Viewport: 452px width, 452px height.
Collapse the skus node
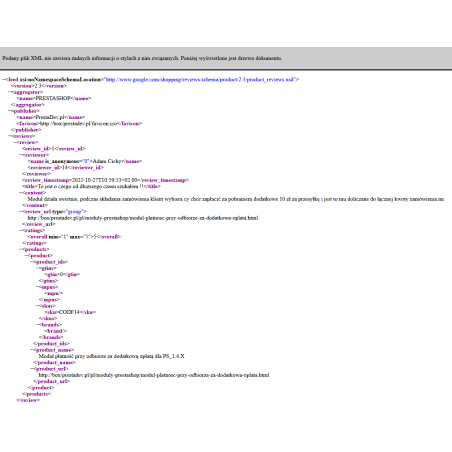pos(38,306)
